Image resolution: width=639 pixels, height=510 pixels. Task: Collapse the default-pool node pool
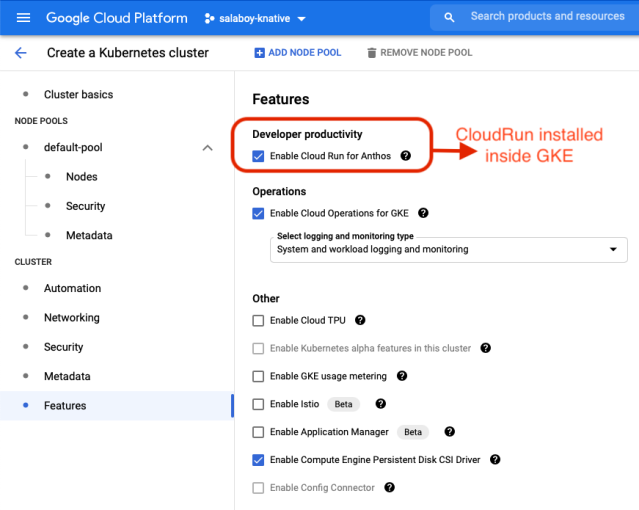tap(207, 148)
